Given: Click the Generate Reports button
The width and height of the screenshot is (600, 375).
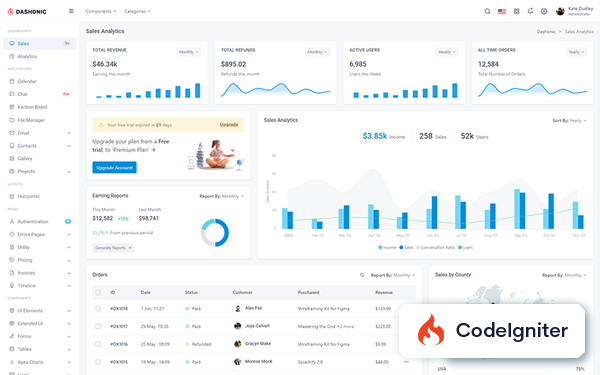Looking at the screenshot, I should pos(113,248).
